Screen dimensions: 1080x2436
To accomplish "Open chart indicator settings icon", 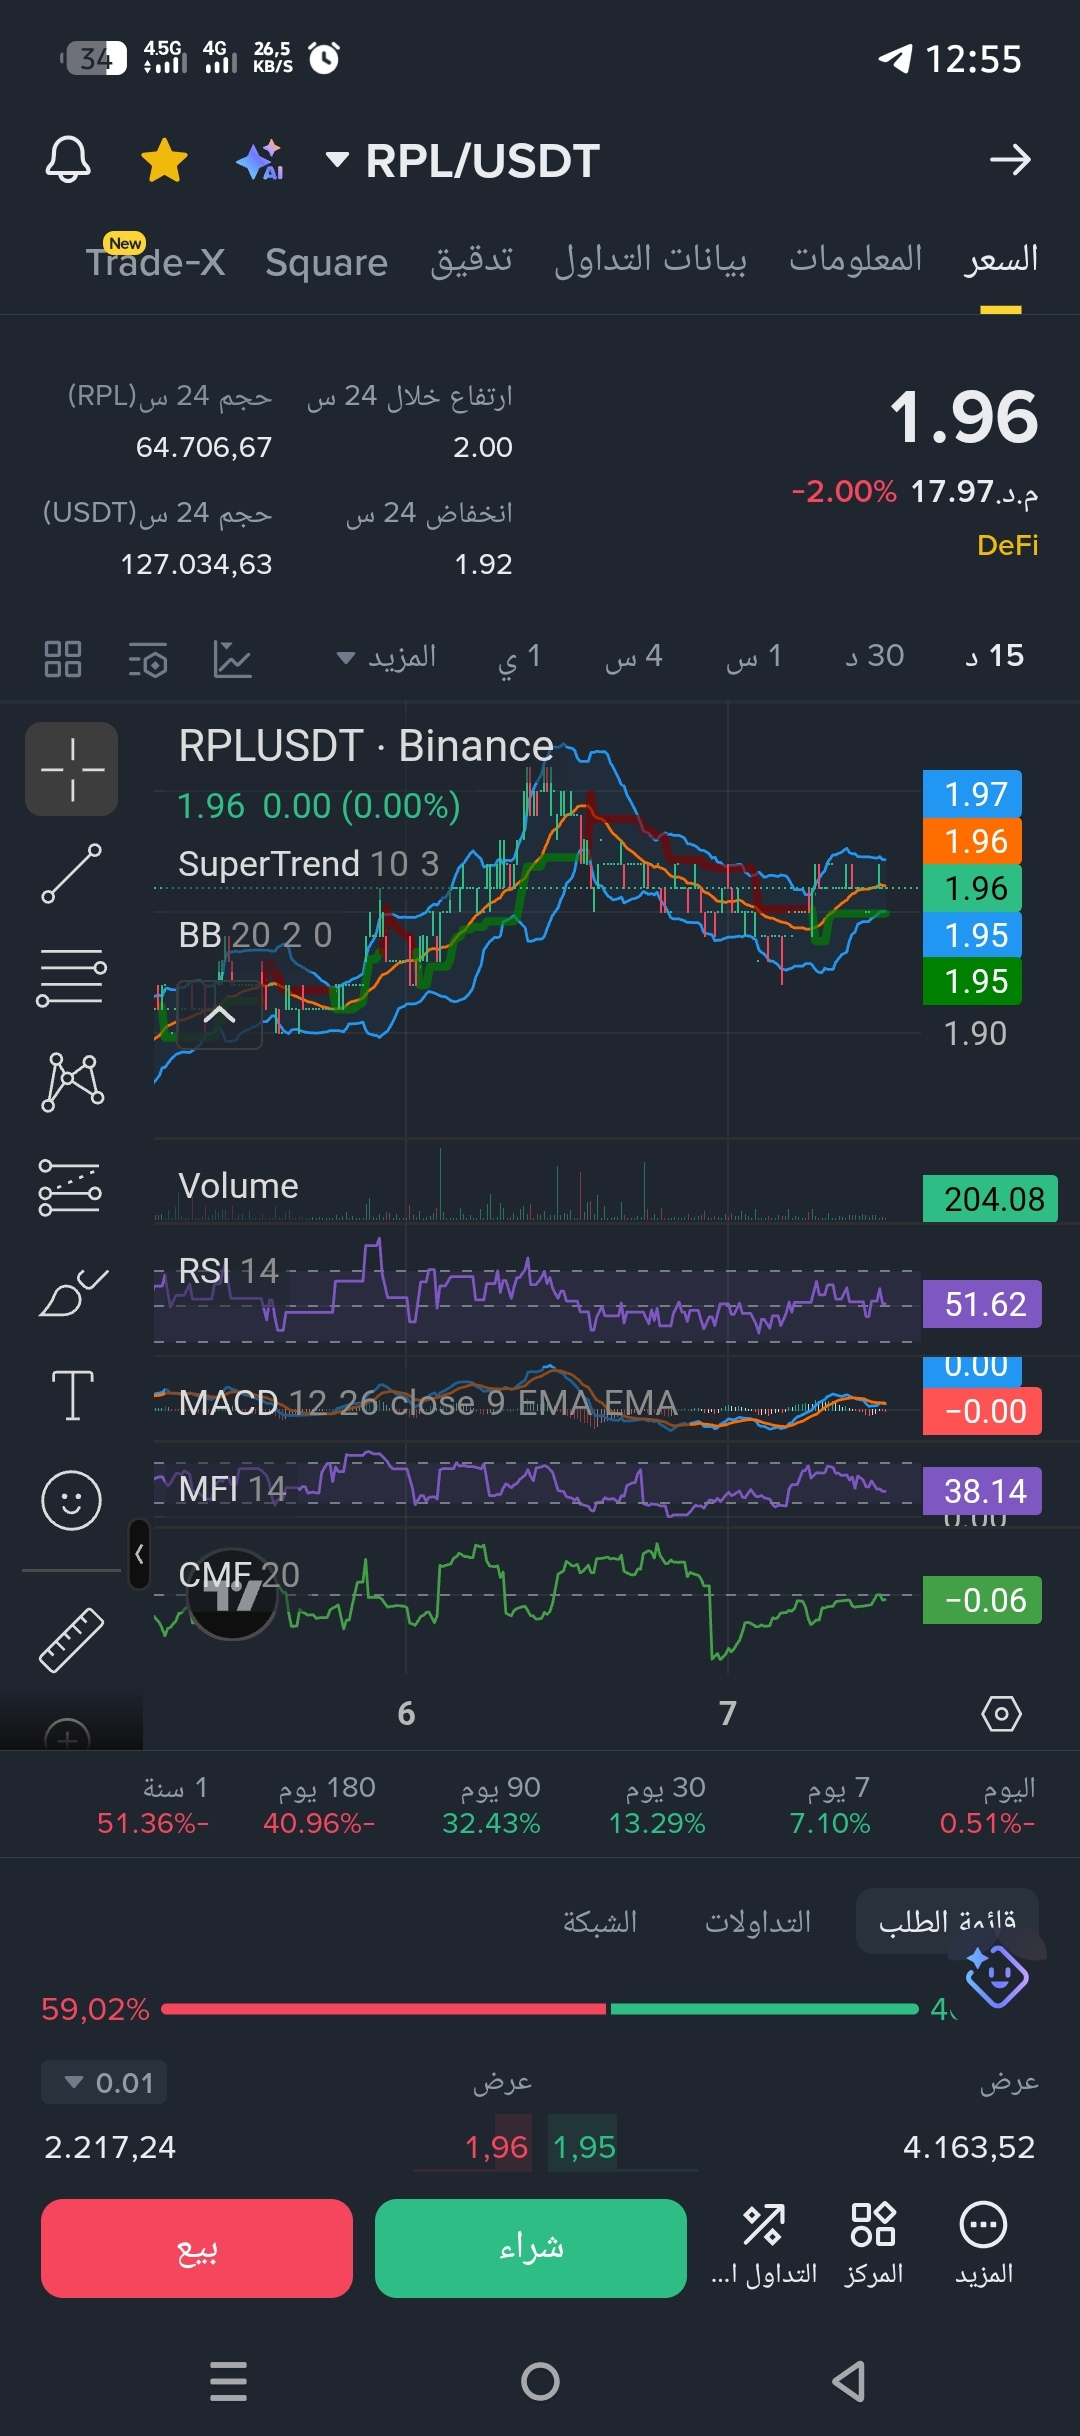I will 148,659.
